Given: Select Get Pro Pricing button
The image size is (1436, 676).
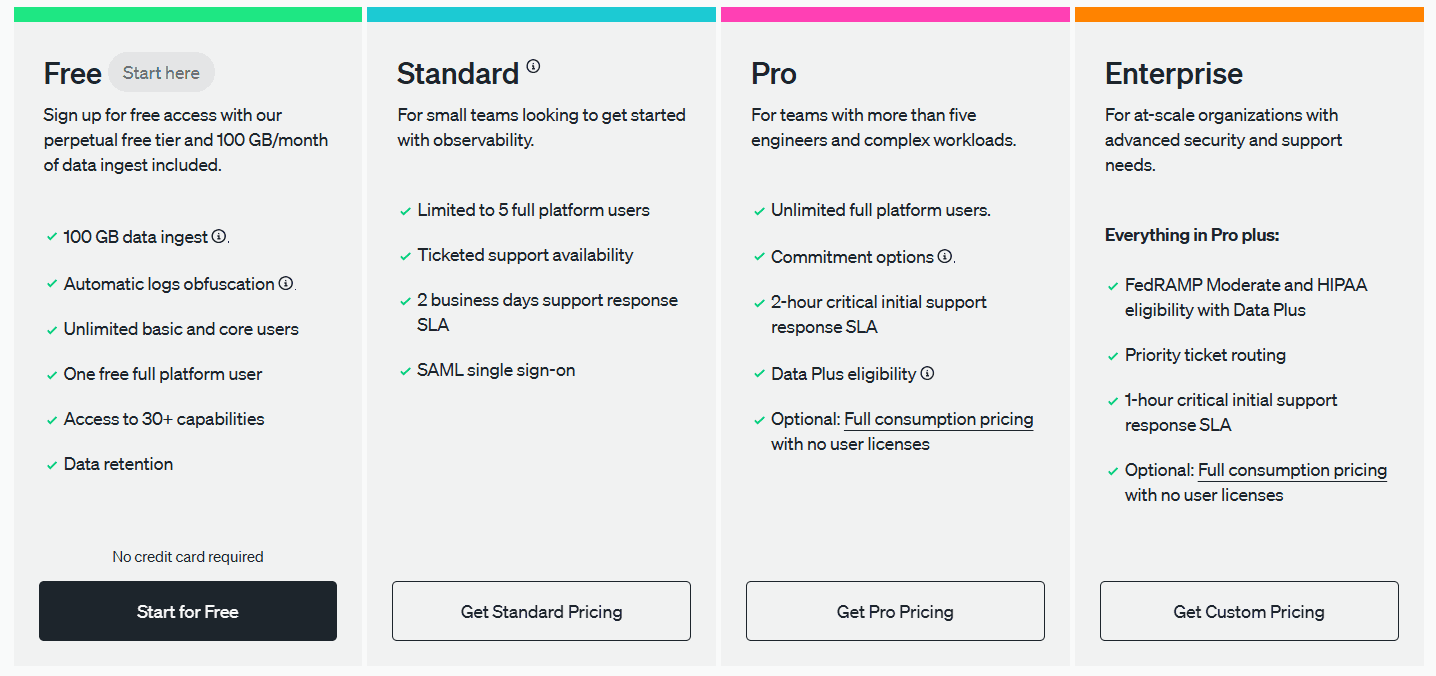Looking at the screenshot, I should coord(895,611).
